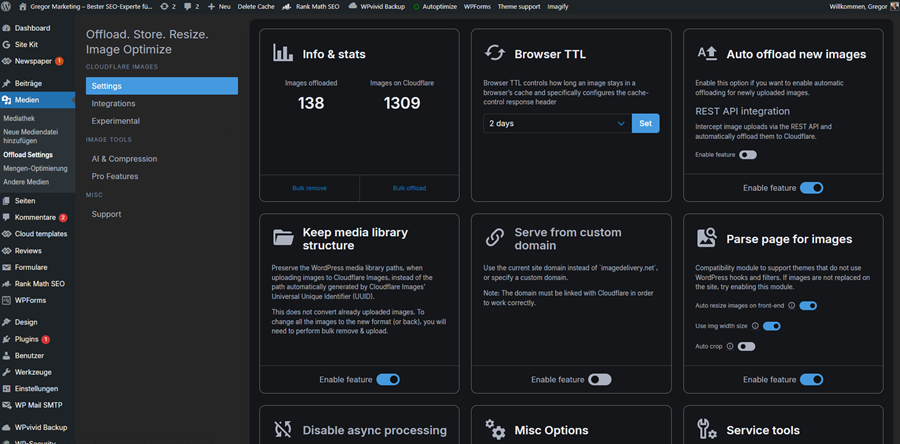Toggle Use img width size switch
The height and width of the screenshot is (444, 900).
pos(772,326)
